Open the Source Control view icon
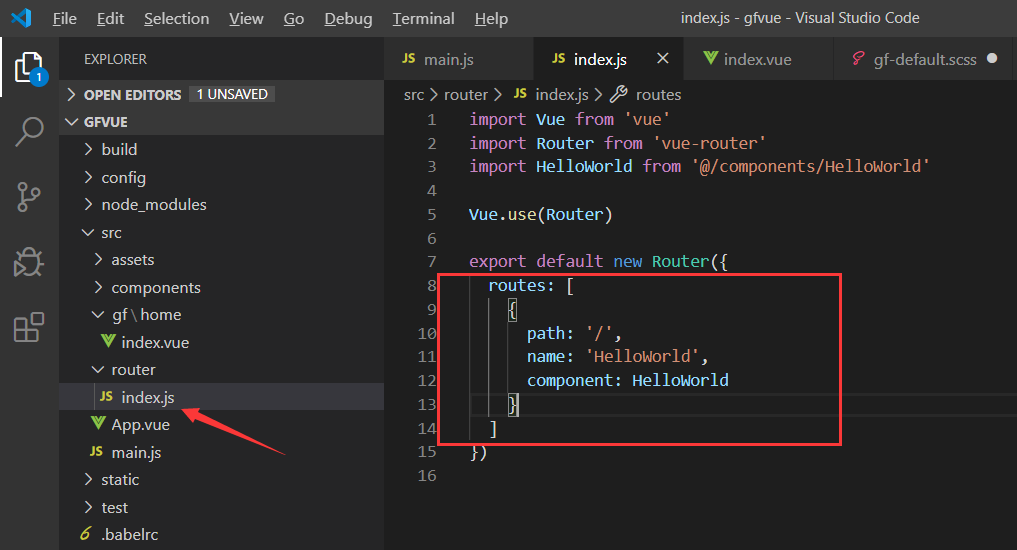The width and height of the screenshot is (1017, 550). click(29, 197)
